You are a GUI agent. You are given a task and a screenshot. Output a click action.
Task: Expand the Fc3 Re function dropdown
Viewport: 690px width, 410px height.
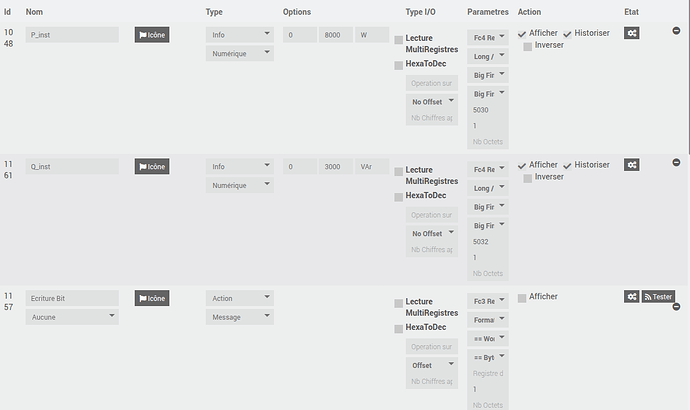click(x=488, y=301)
